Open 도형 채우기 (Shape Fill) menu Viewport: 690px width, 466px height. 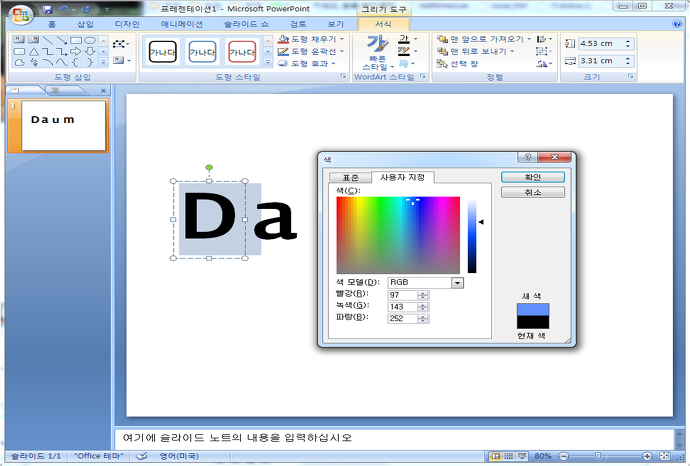point(312,39)
